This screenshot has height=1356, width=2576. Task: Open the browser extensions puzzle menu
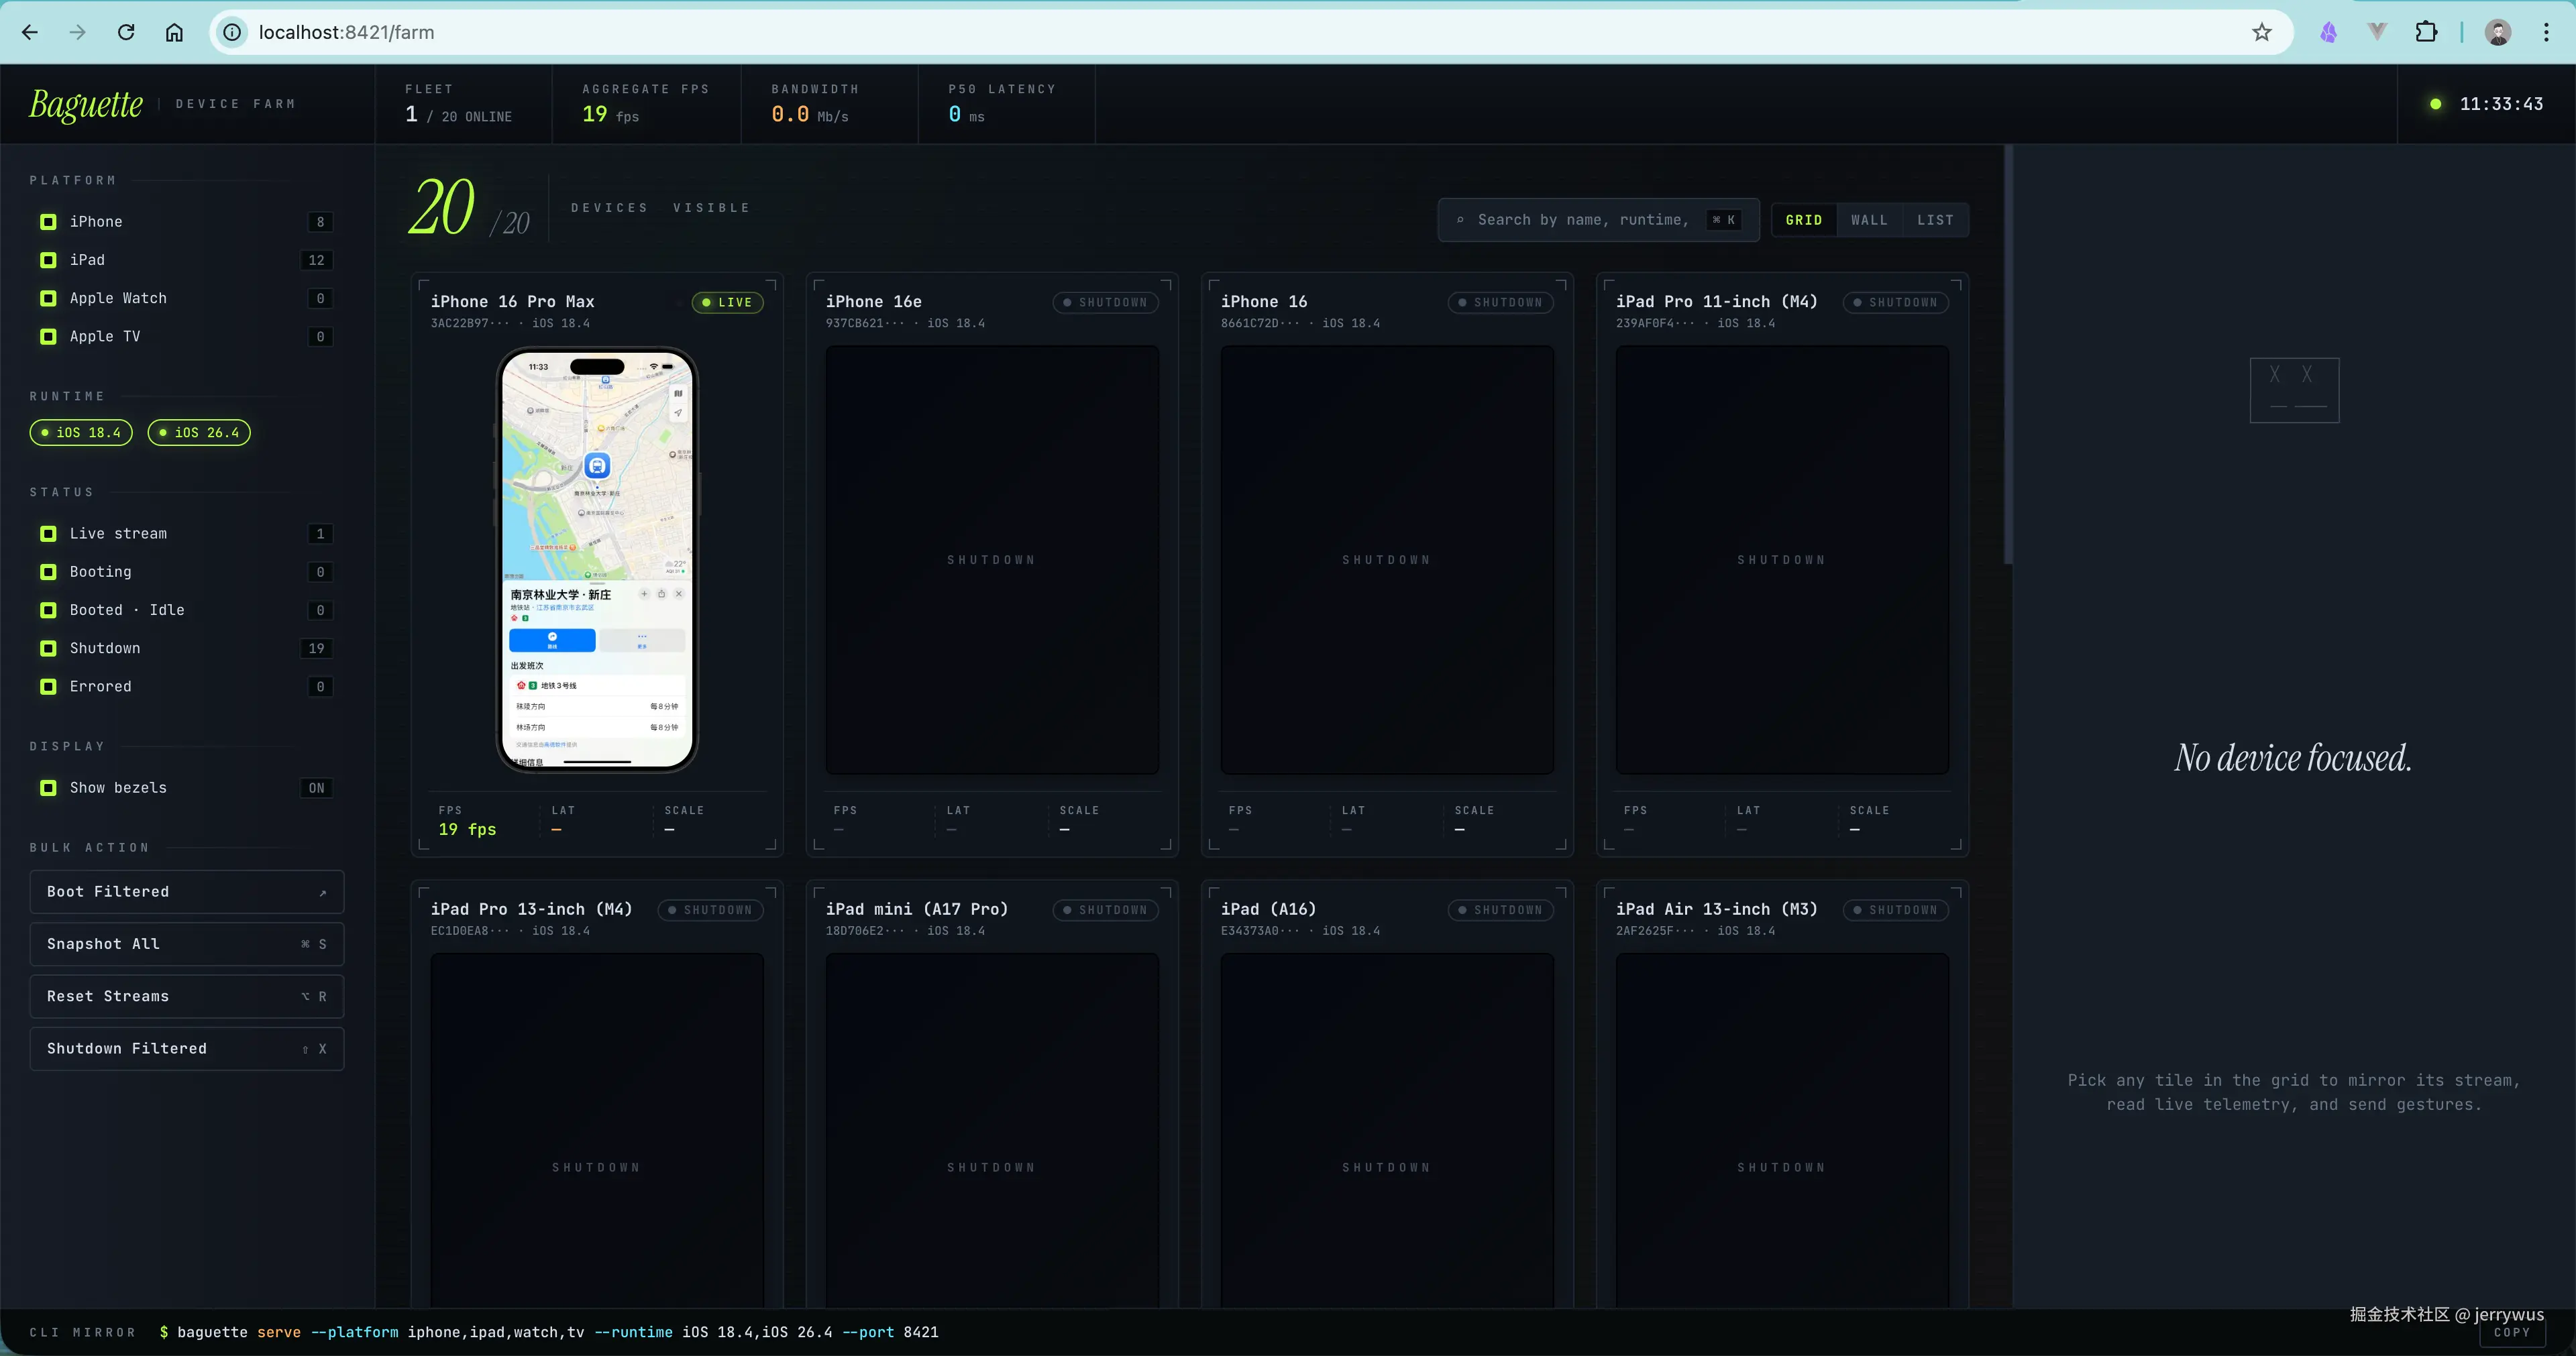2426,32
